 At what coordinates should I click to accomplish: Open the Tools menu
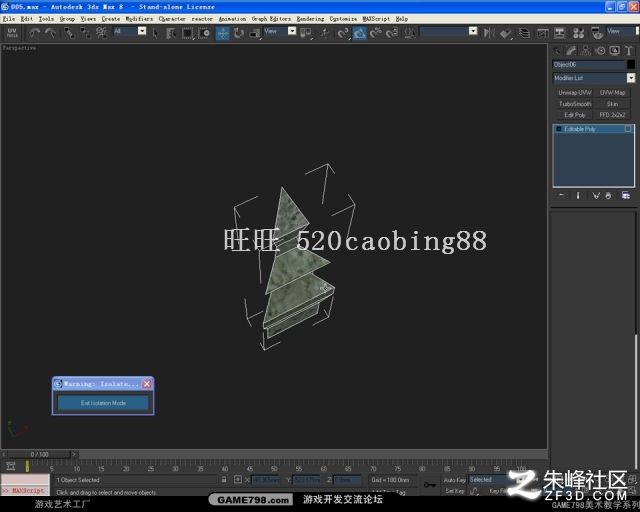point(46,19)
